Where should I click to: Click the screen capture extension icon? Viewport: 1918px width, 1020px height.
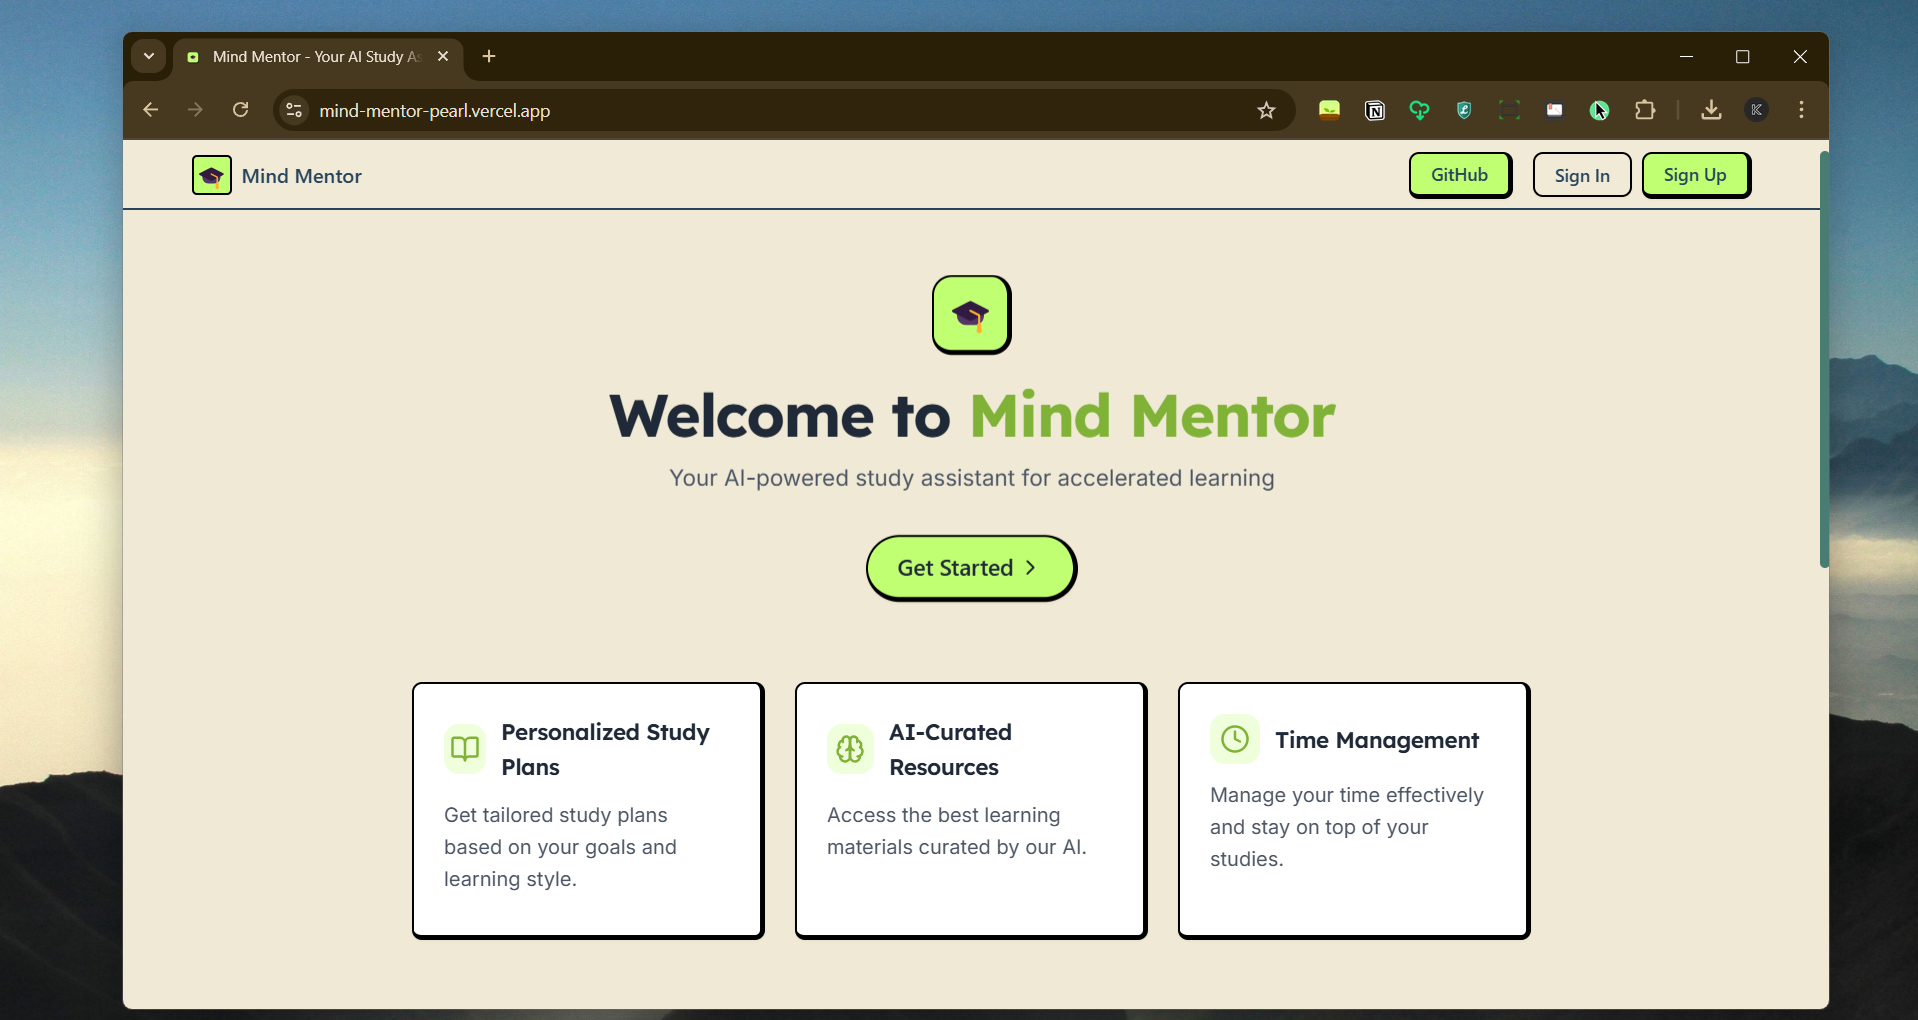pyautogui.click(x=1510, y=110)
